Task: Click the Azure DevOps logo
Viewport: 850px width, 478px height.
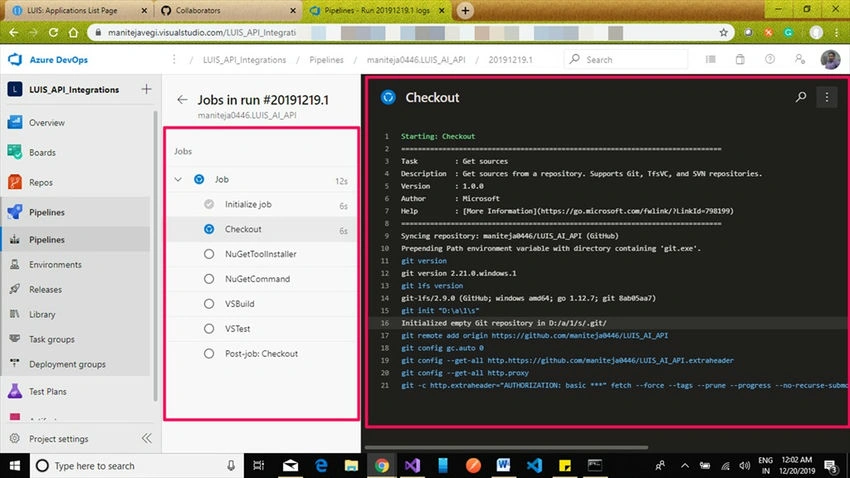Action: 15,60
